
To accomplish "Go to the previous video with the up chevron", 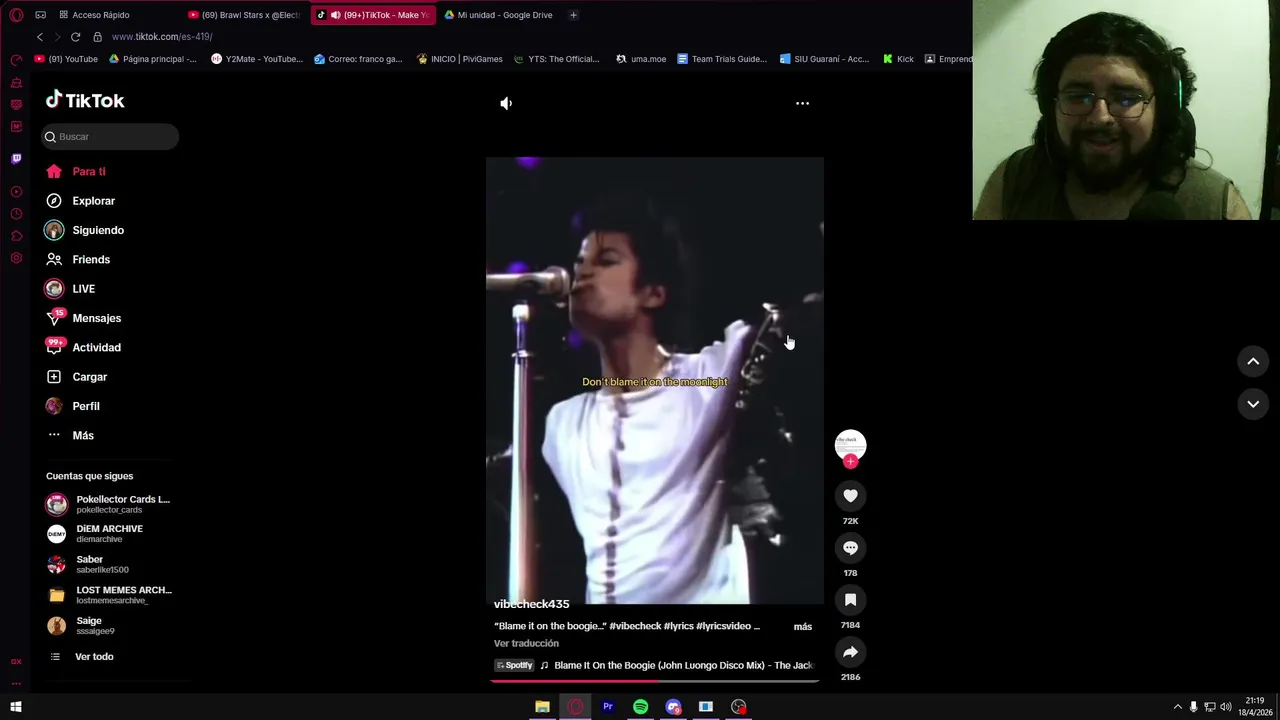I will click(1253, 361).
